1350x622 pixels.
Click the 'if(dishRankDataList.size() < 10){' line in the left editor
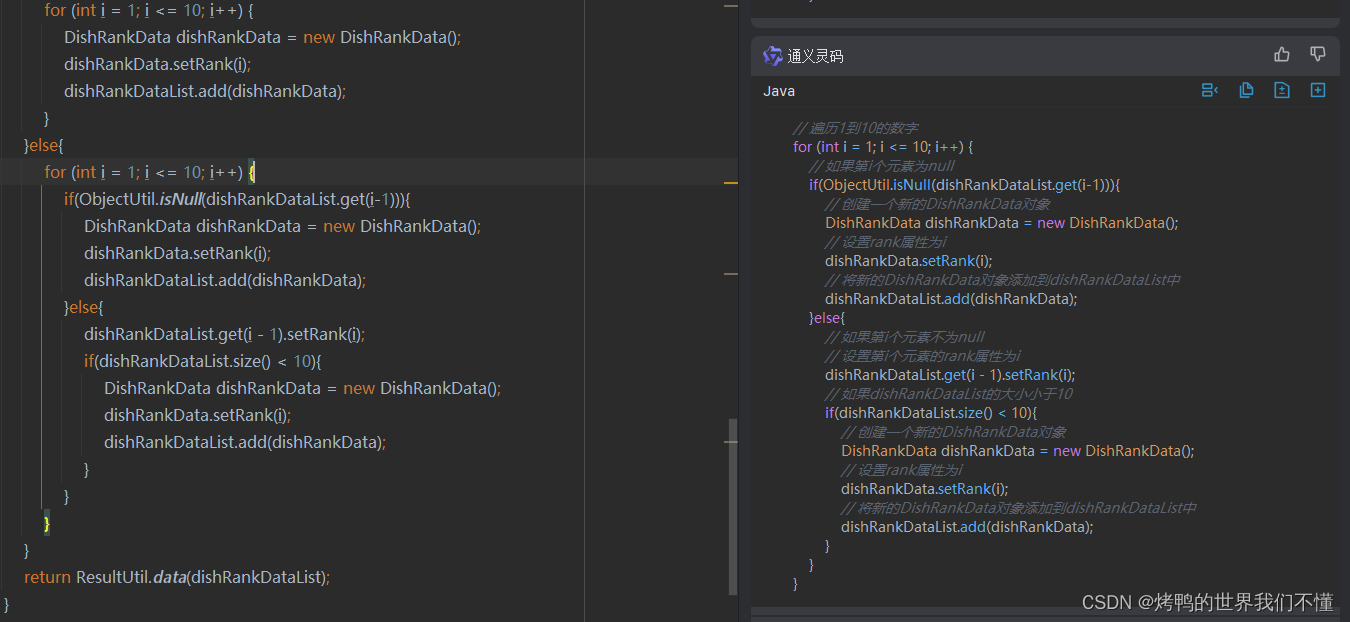click(x=203, y=361)
